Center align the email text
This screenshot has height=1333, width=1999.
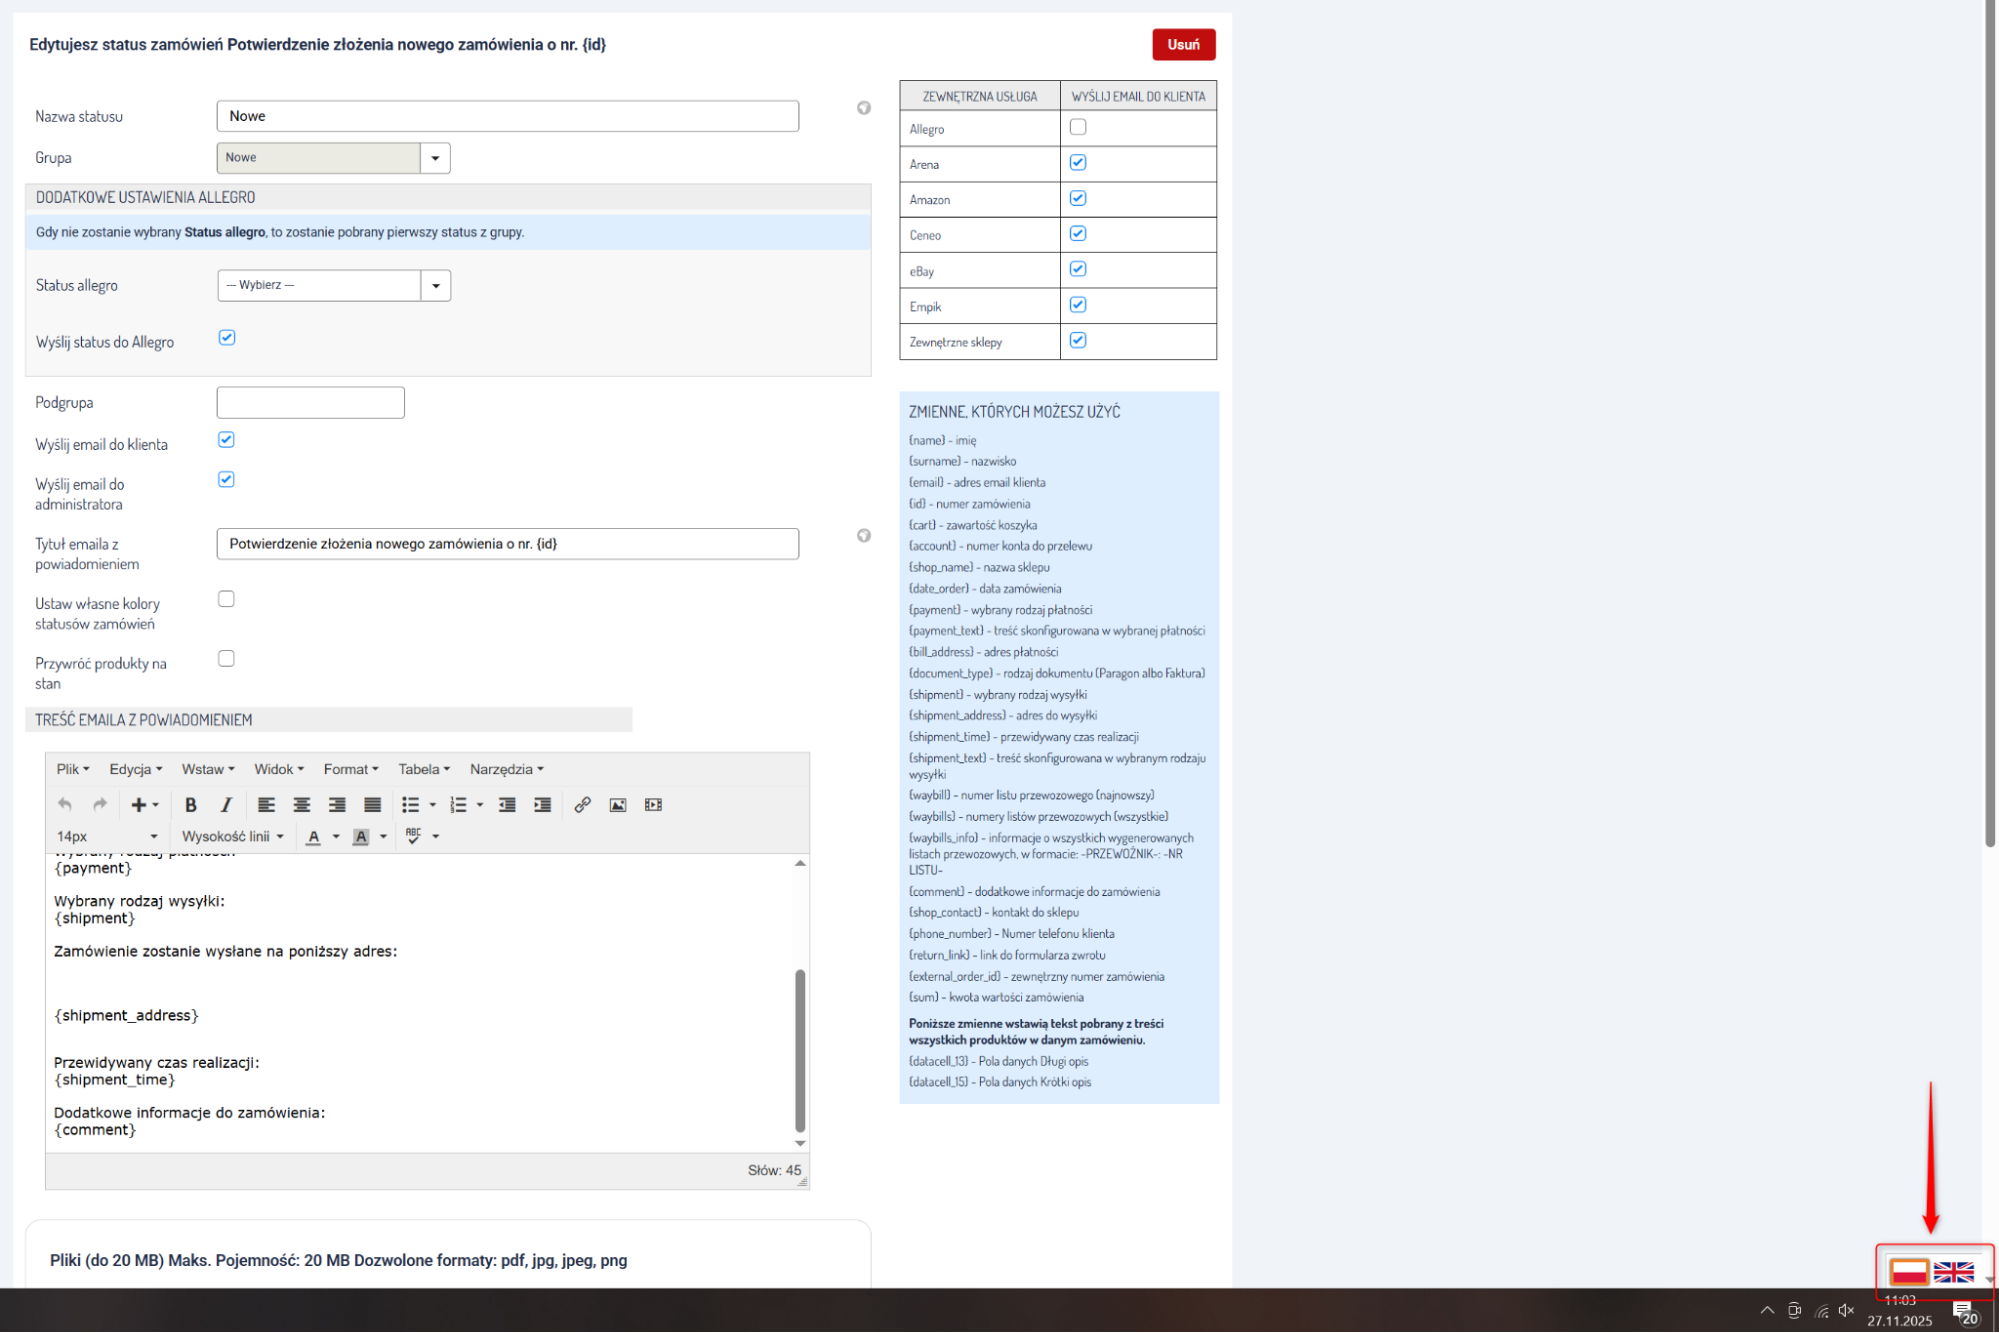[301, 805]
